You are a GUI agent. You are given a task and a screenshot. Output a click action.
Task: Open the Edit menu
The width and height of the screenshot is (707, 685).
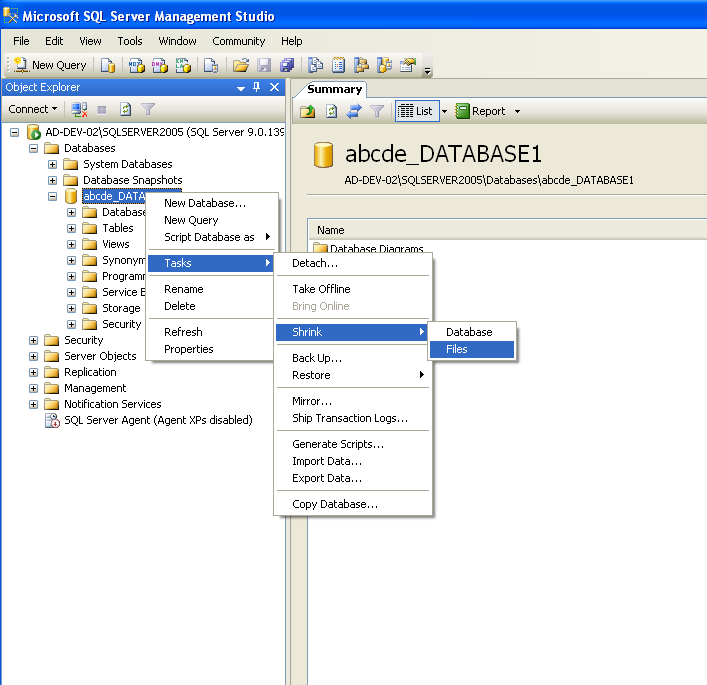pos(54,41)
